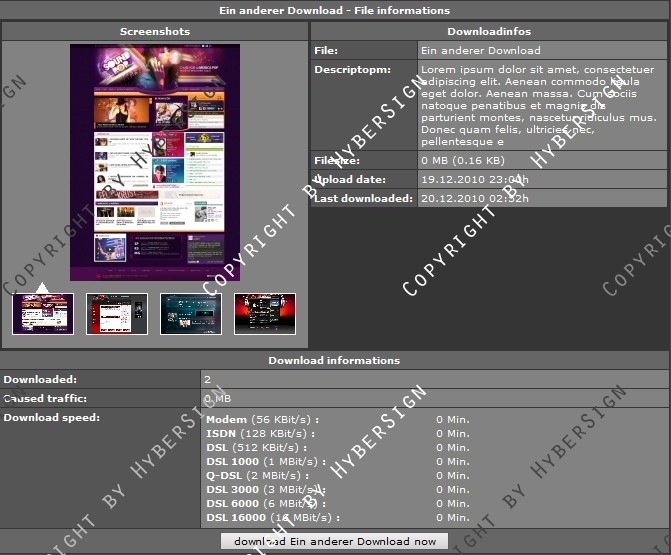
Task: Click the file name value Ein anderer Download
Action: point(481,50)
